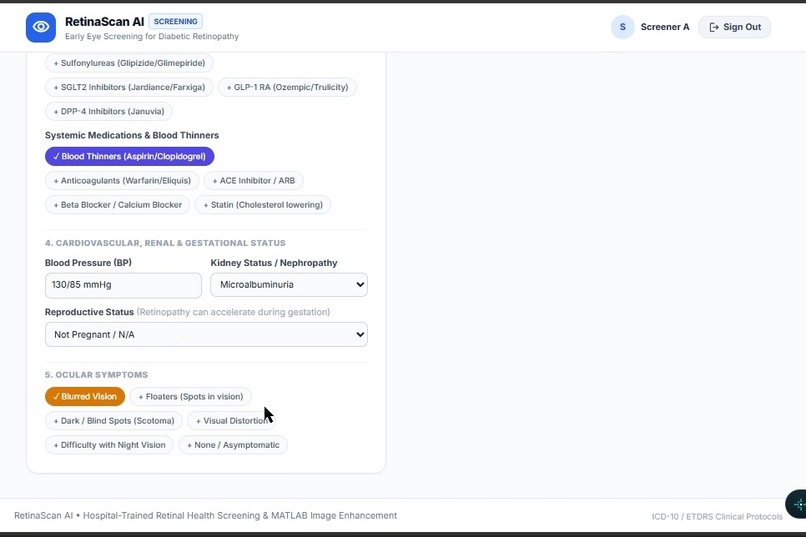Toggle off the Blurred Vision symptom
This screenshot has width=806, height=537.
pyautogui.click(x=85, y=396)
